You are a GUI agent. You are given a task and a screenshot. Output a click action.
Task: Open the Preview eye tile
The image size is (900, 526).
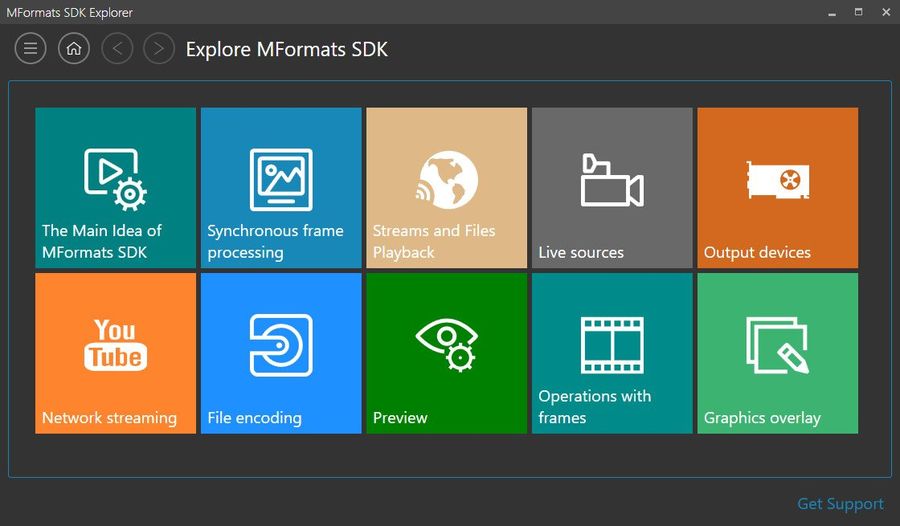coord(446,353)
